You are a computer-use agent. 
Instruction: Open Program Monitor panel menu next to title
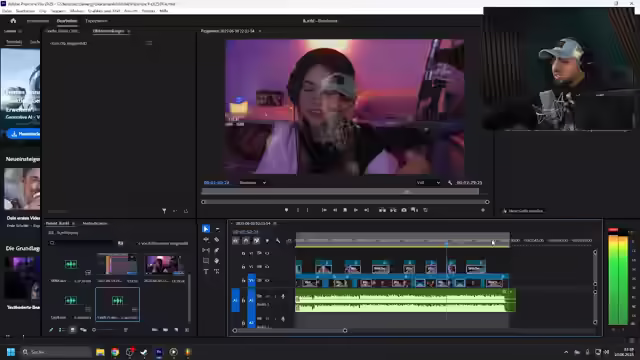260,31
